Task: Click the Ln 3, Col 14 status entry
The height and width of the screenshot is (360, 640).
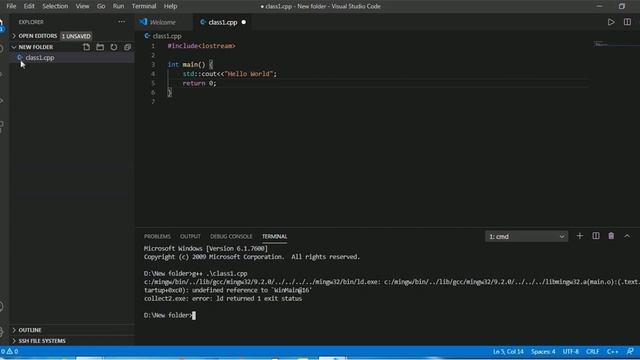Action: [508, 351]
